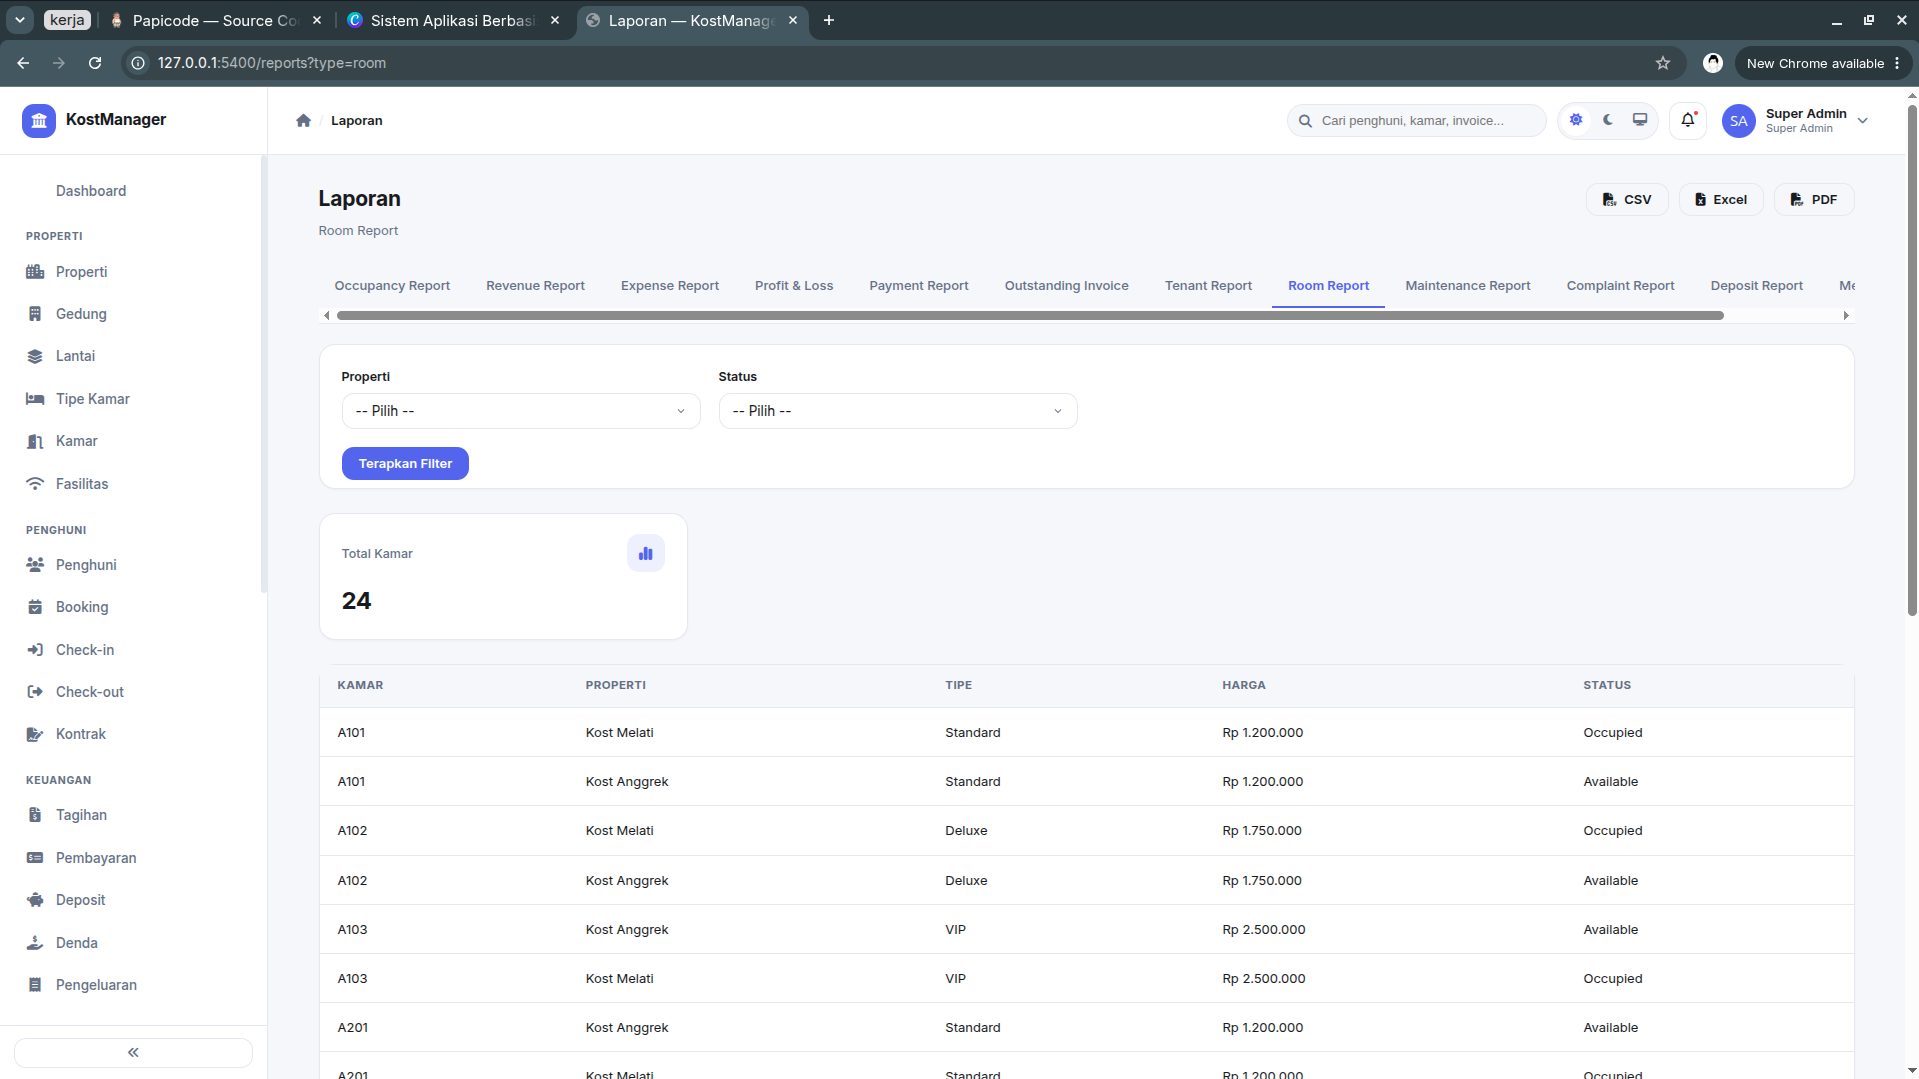Select room A101 of Kost Melati
1919x1079 pixels.
pyautogui.click(x=1086, y=733)
